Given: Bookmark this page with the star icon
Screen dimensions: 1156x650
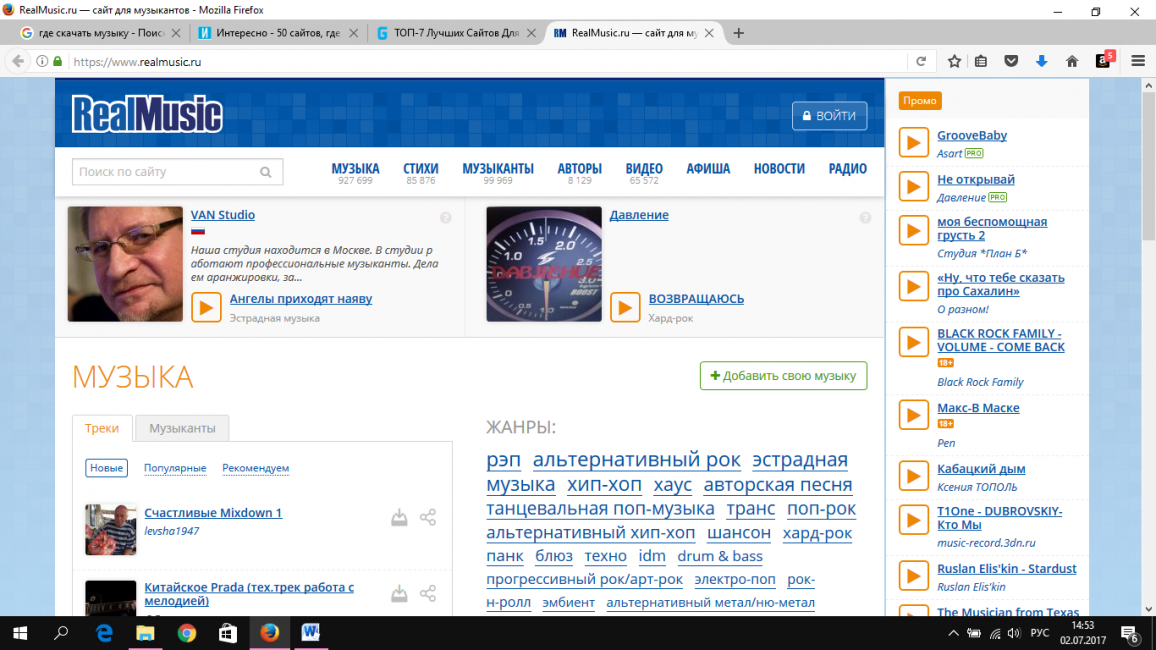Looking at the screenshot, I should tap(954, 62).
